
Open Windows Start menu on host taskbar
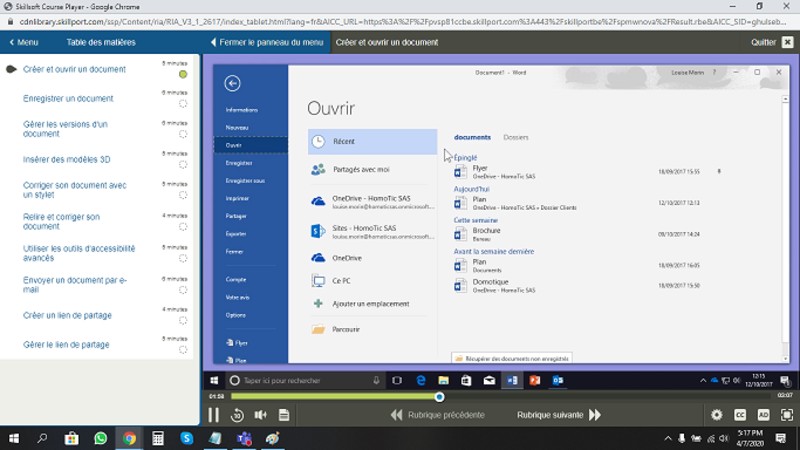[x=14, y=438]
